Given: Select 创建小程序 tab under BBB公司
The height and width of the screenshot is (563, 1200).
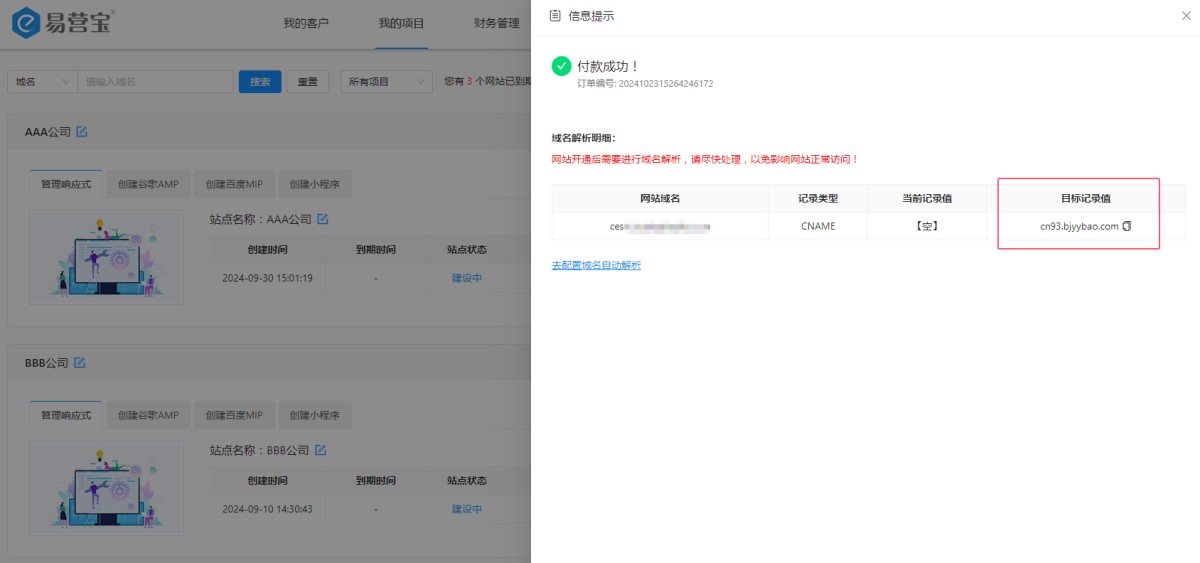Looking at the screenshot, I should coord(314,415).
